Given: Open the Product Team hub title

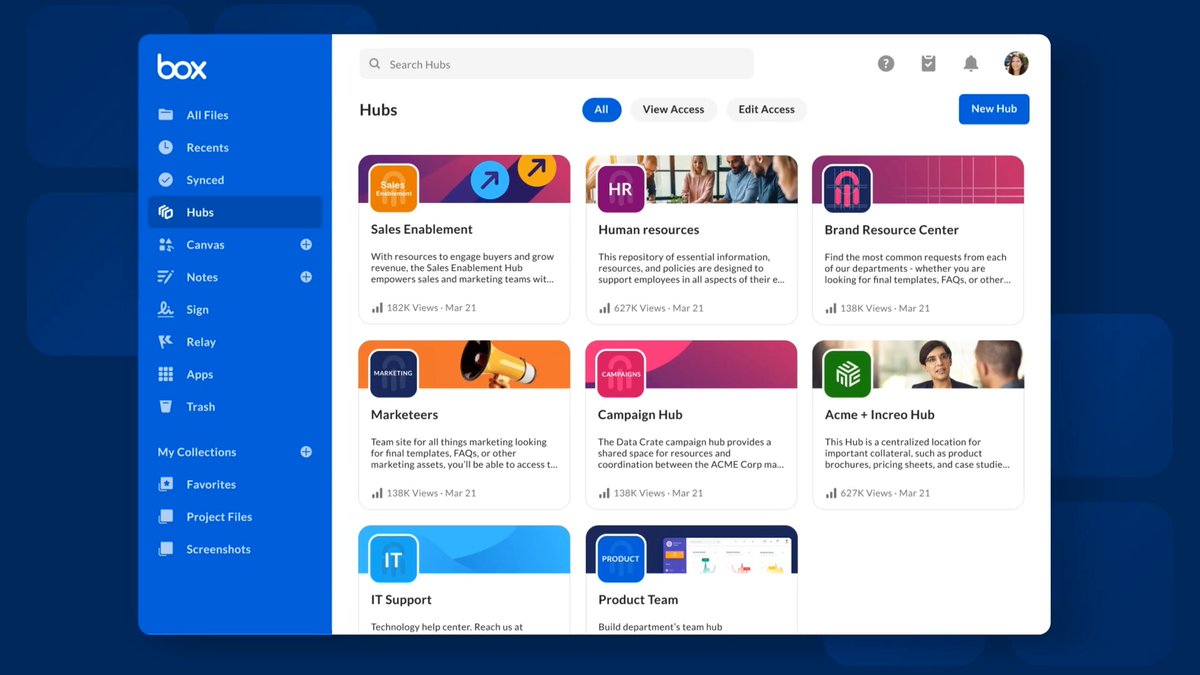Looking at the screenshot, I should (x=638, y=600).
